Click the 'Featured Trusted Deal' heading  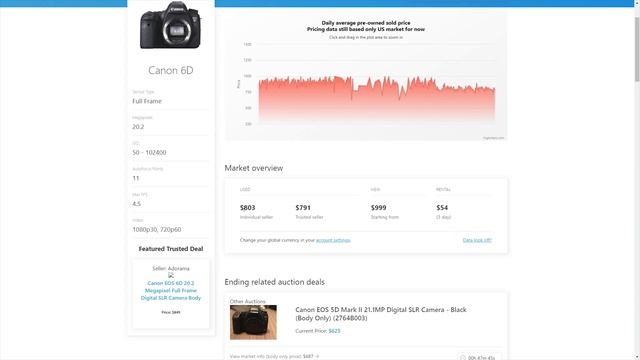pyautogui.click(x=171, y=249)
